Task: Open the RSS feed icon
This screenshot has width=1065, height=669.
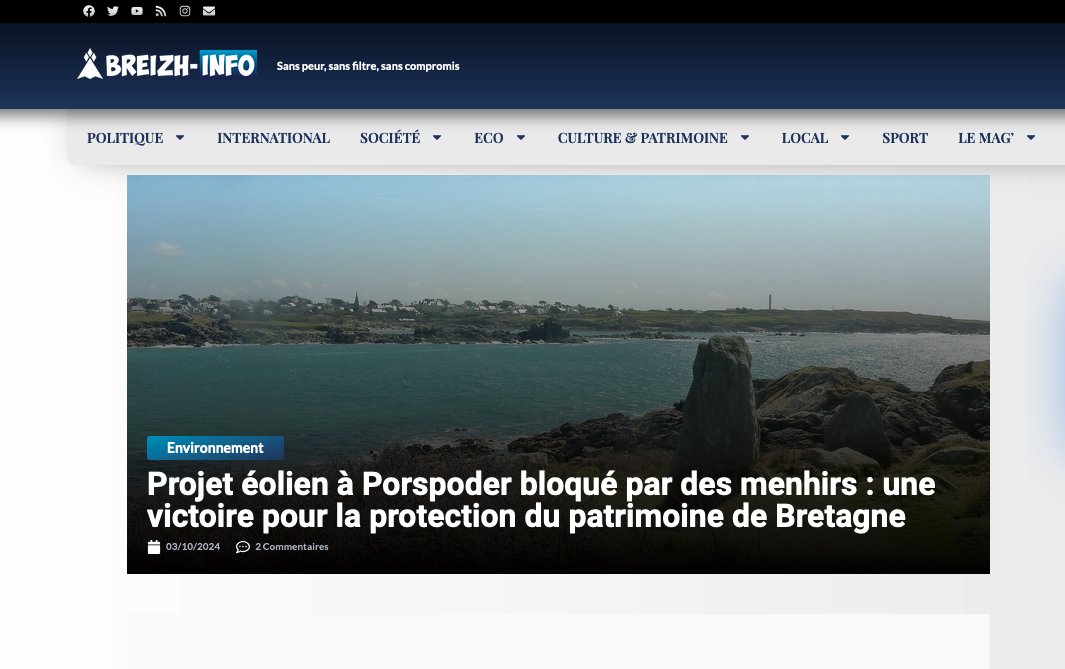Action: (x=161, y=11)
